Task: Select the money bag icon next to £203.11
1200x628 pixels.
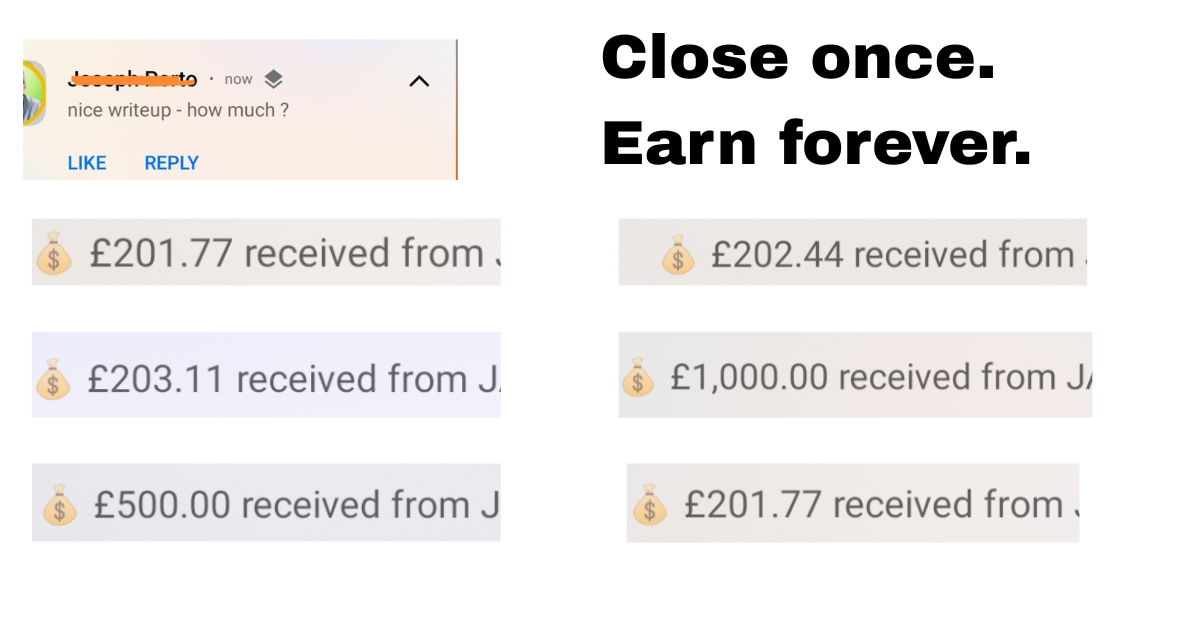Action: click(53, 380)
